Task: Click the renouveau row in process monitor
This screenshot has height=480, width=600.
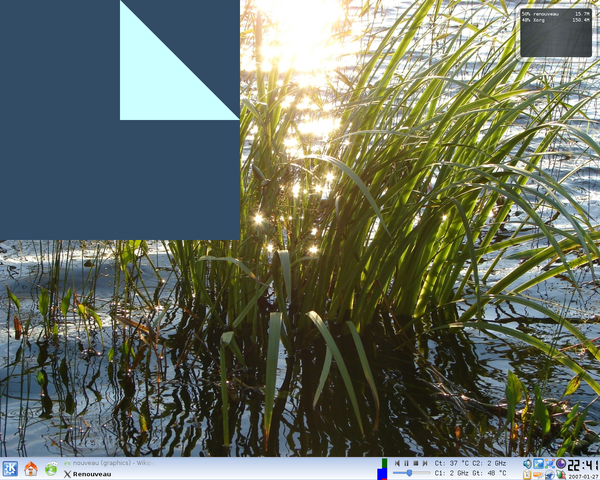Action: 555,14
